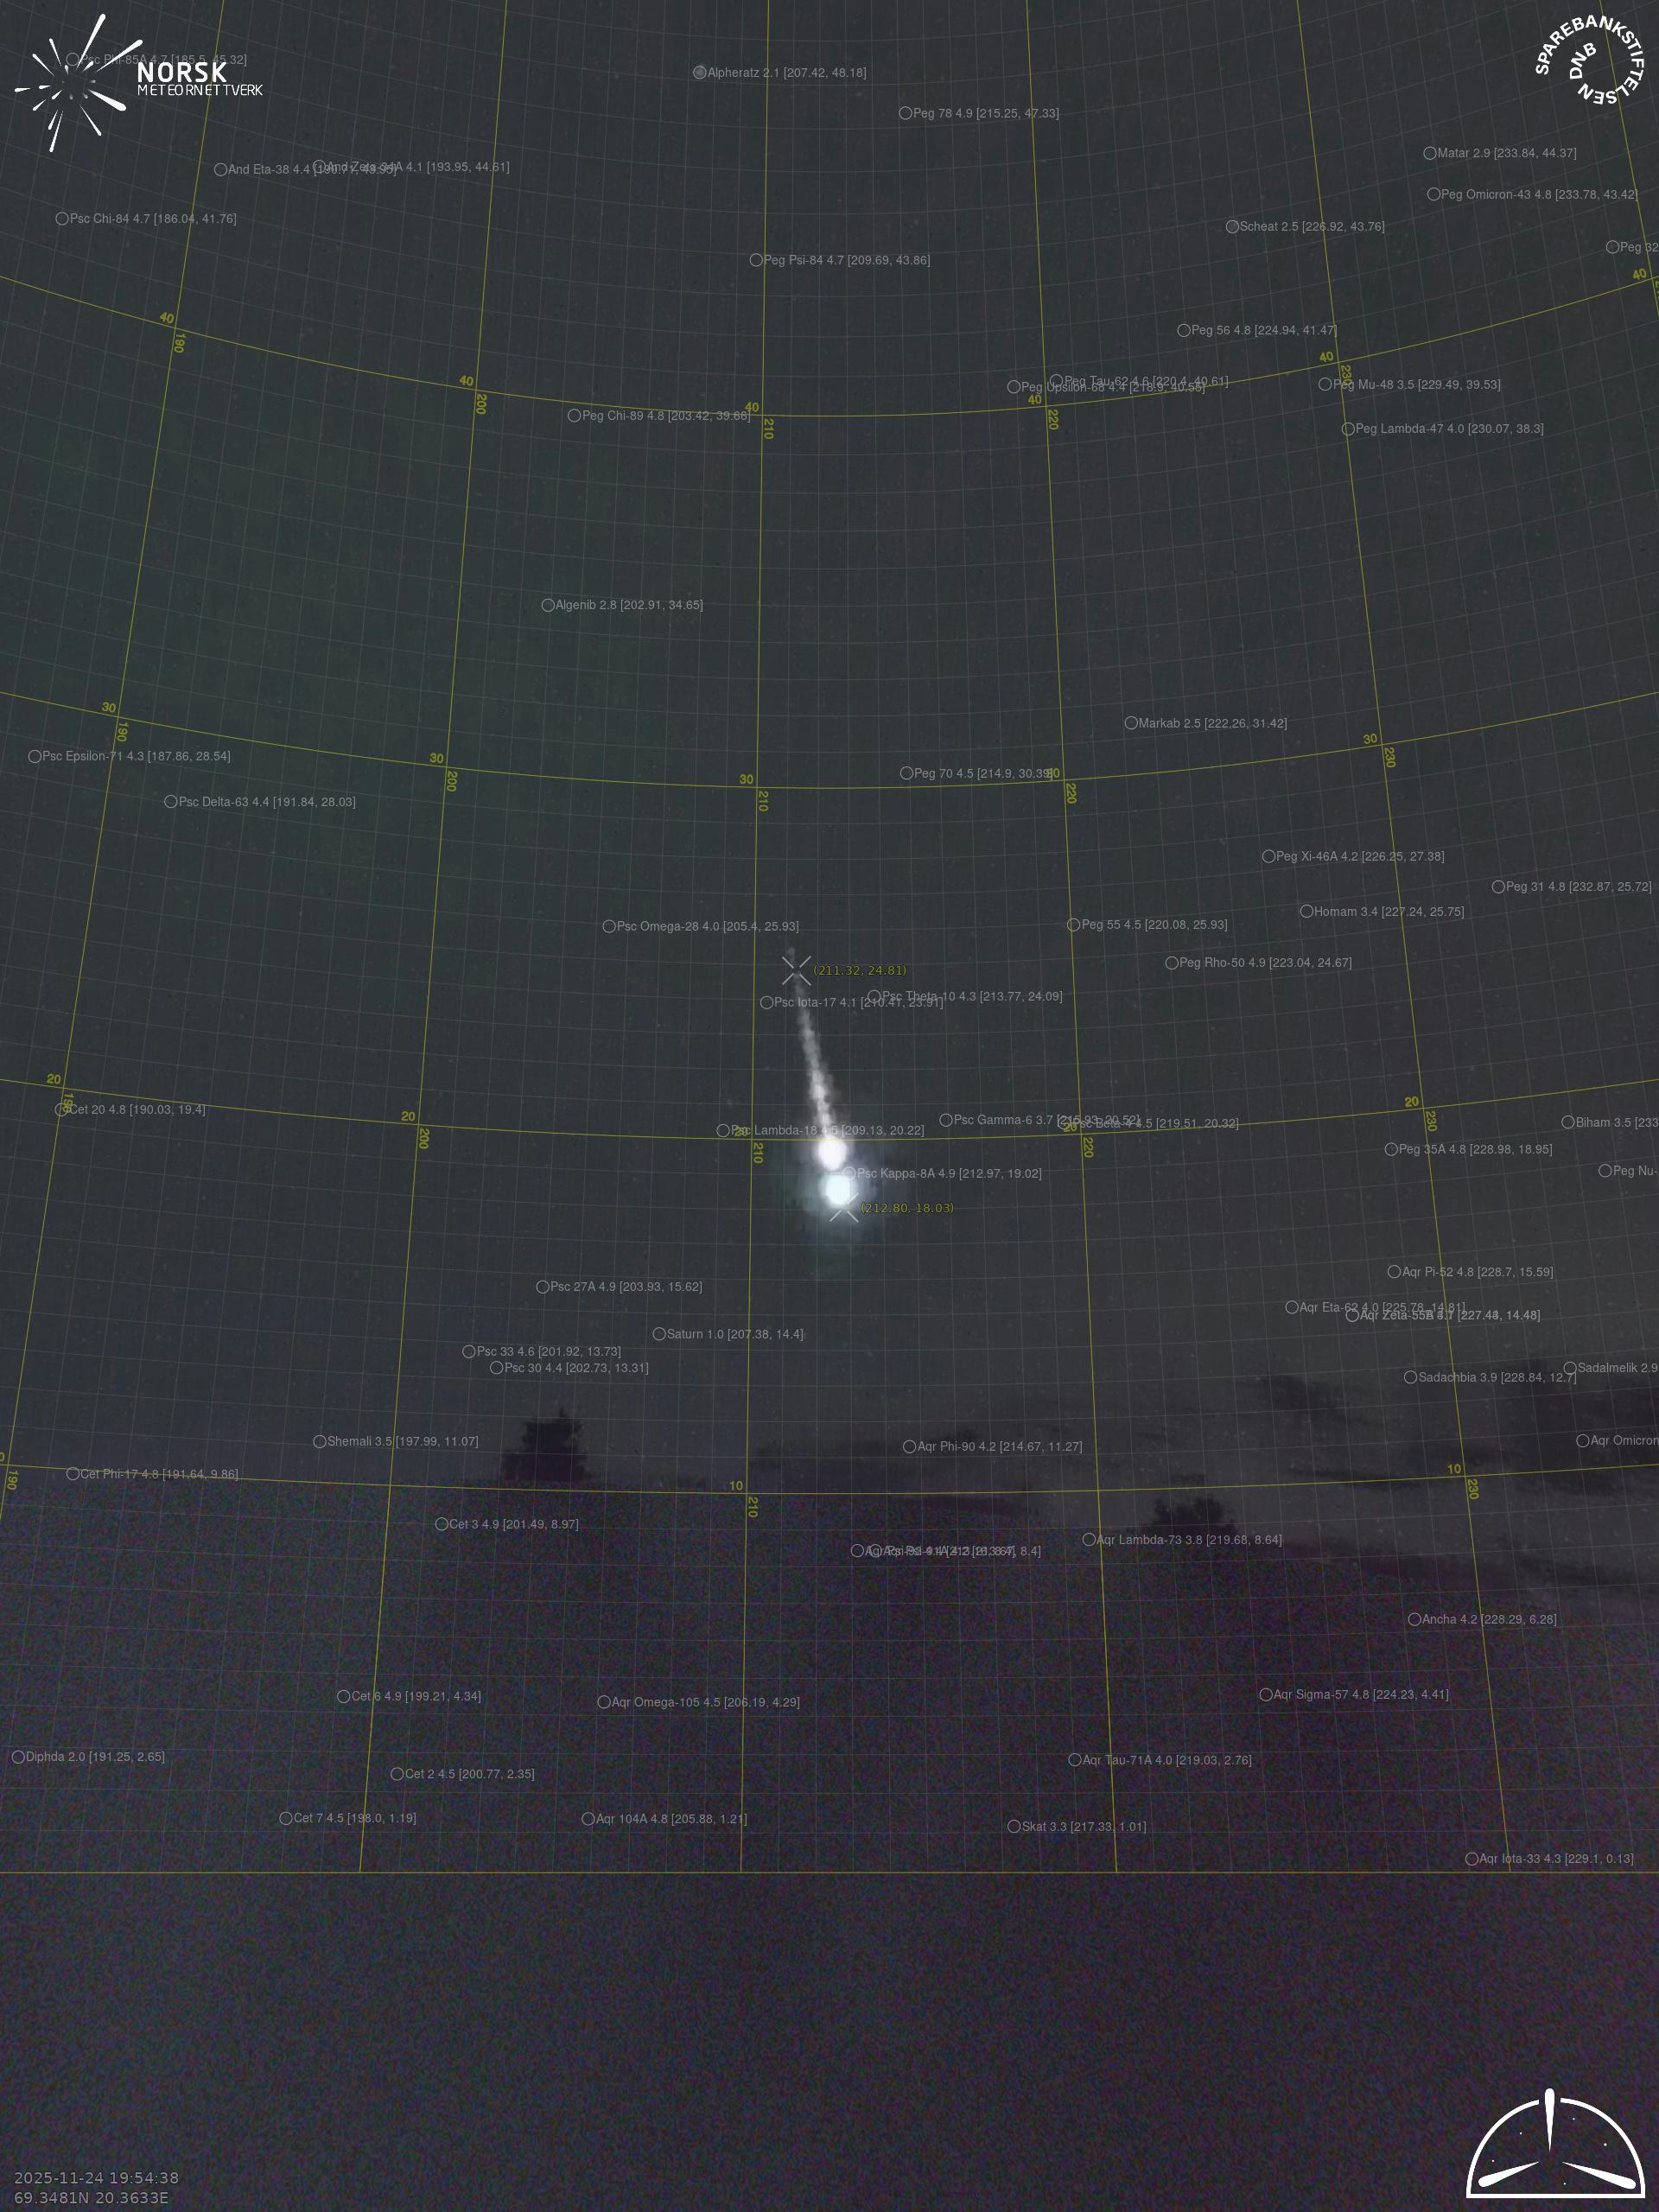Click the Skat star circle marker
1659x2212 pixels.
[1013, 1826]
